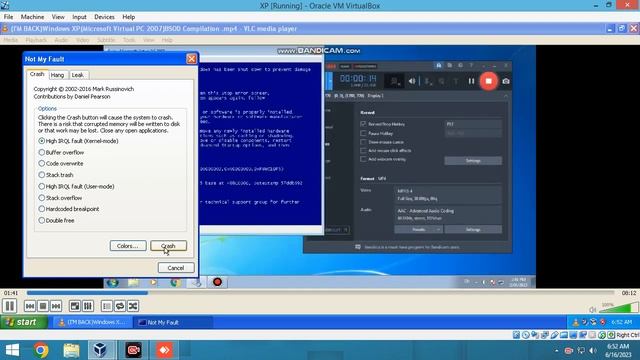Click the Crash button in Not My Fault
The image size is (640, 360).
(x=168, y=246)
